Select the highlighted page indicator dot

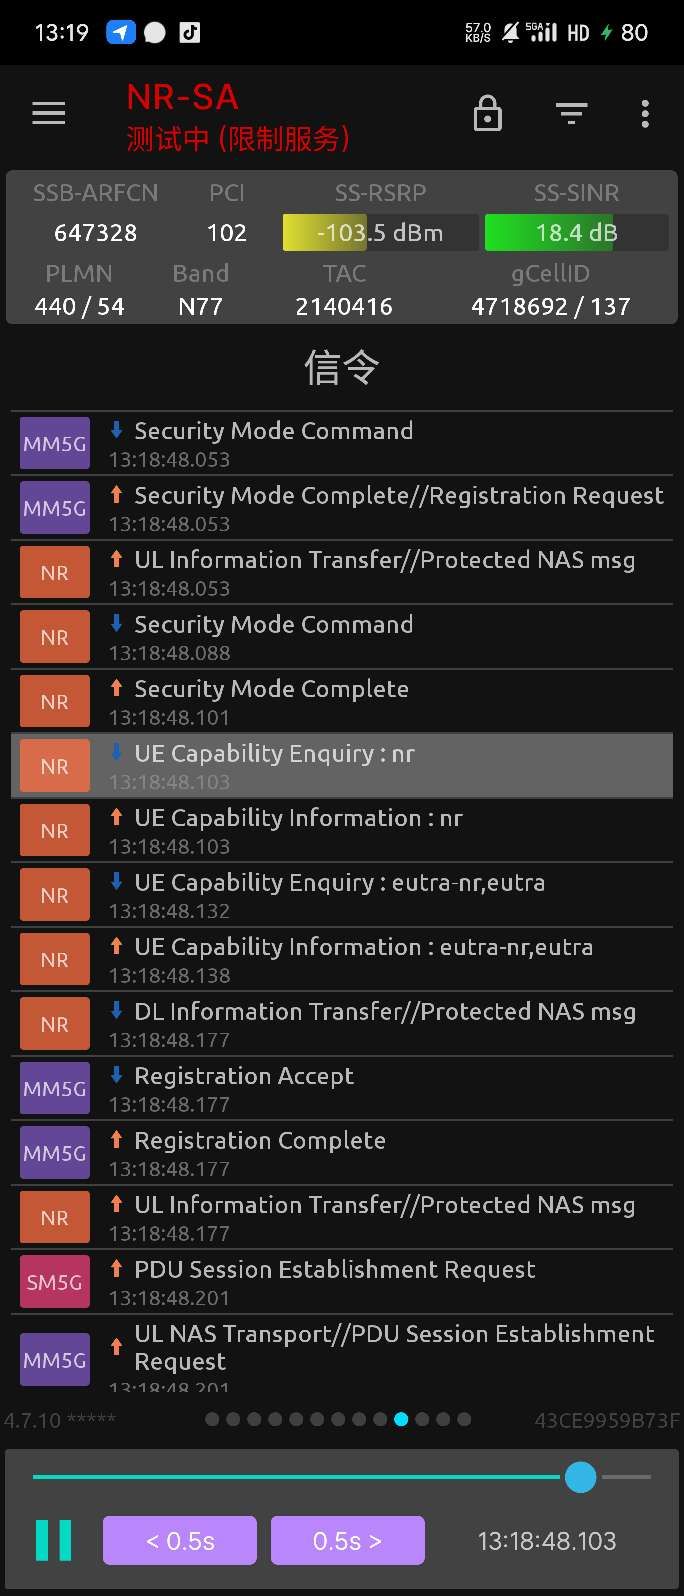[x=401, y=1419]
